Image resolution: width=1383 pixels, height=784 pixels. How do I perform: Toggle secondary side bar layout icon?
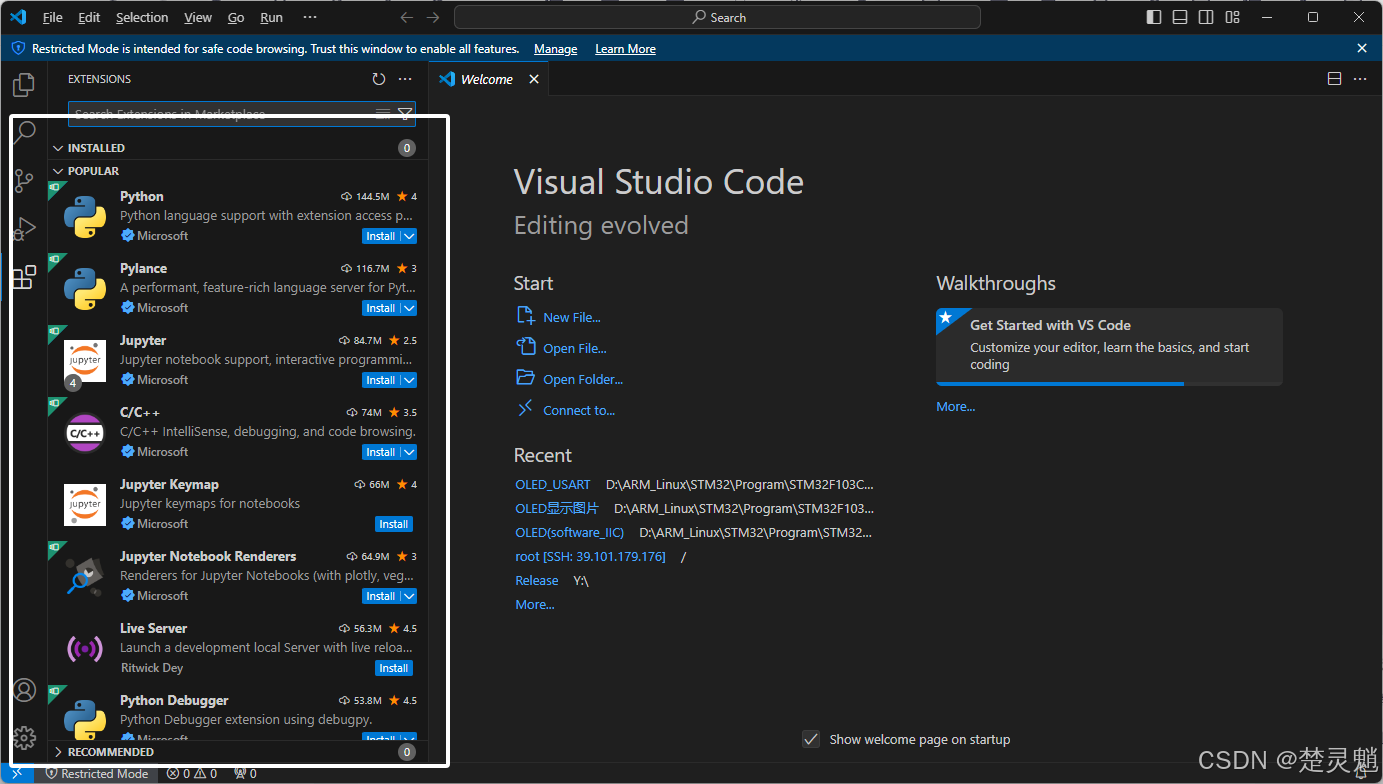click(x=1206, y=17)
